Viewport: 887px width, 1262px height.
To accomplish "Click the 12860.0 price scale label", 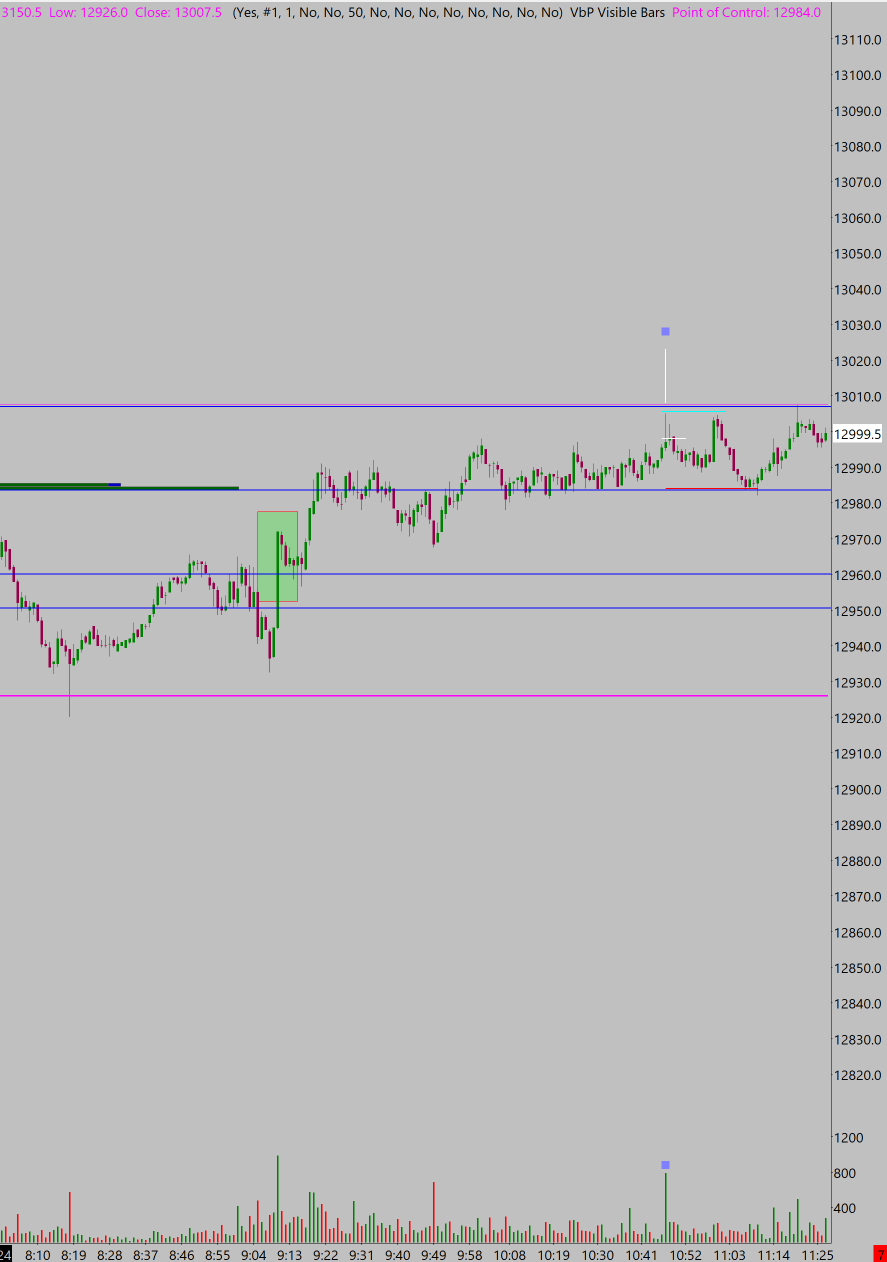I will click(x=858, y=932).
